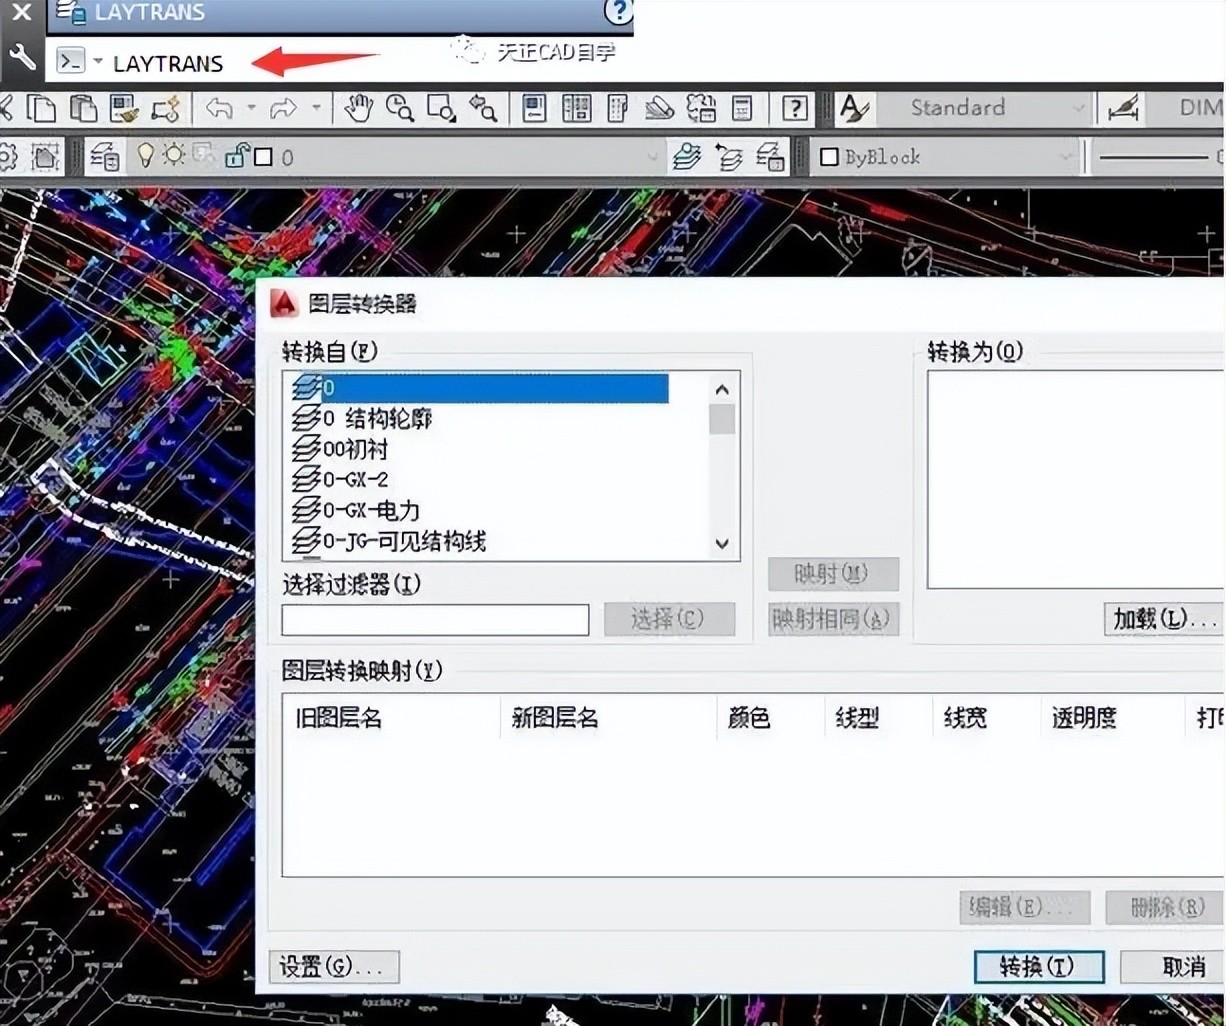1226x1026 pixels.
Task: Open the Standard text style dropdown
Action: 1077,108
